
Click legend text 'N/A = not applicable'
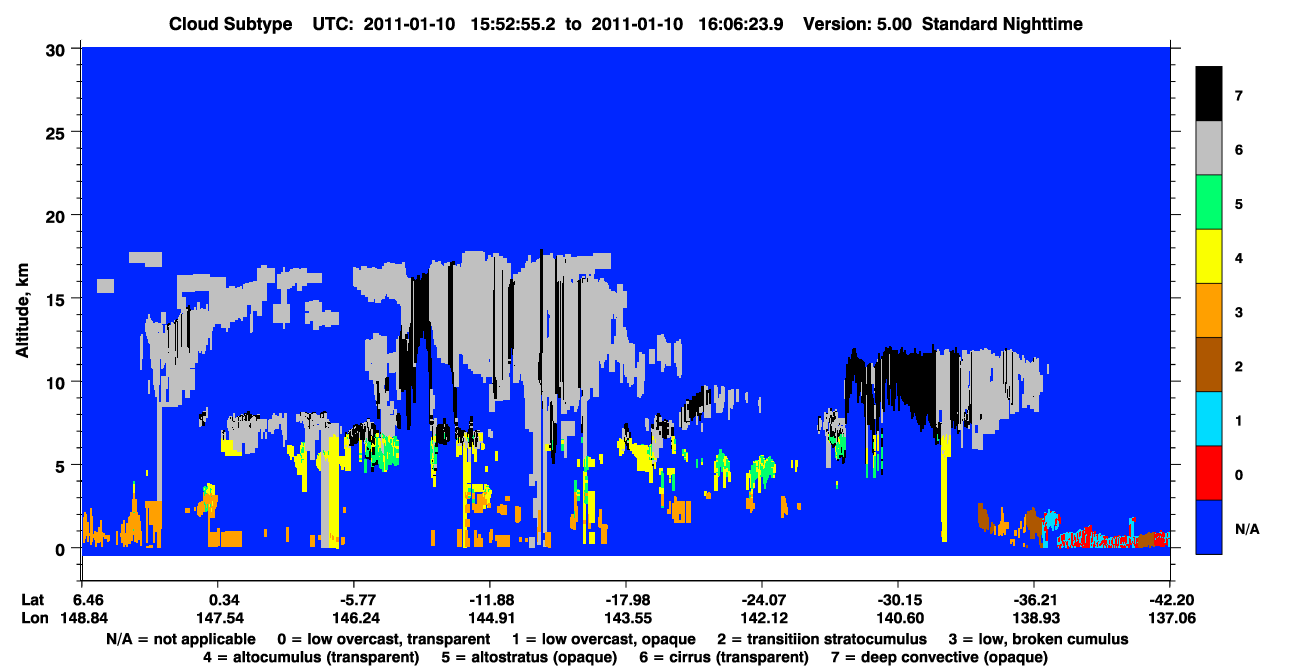tap(182, 638)
